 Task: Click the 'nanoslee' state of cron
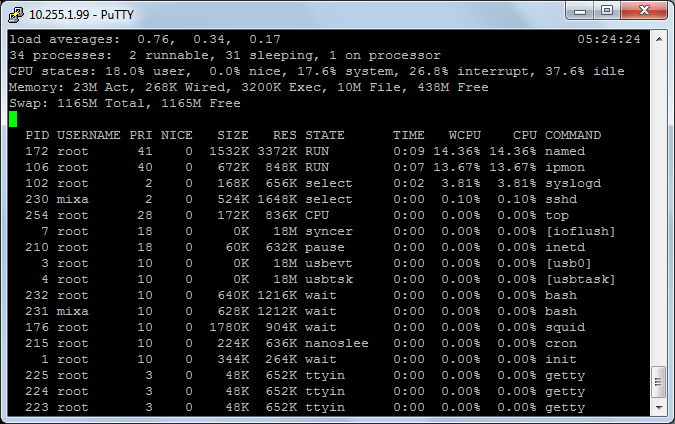point(337,344)
